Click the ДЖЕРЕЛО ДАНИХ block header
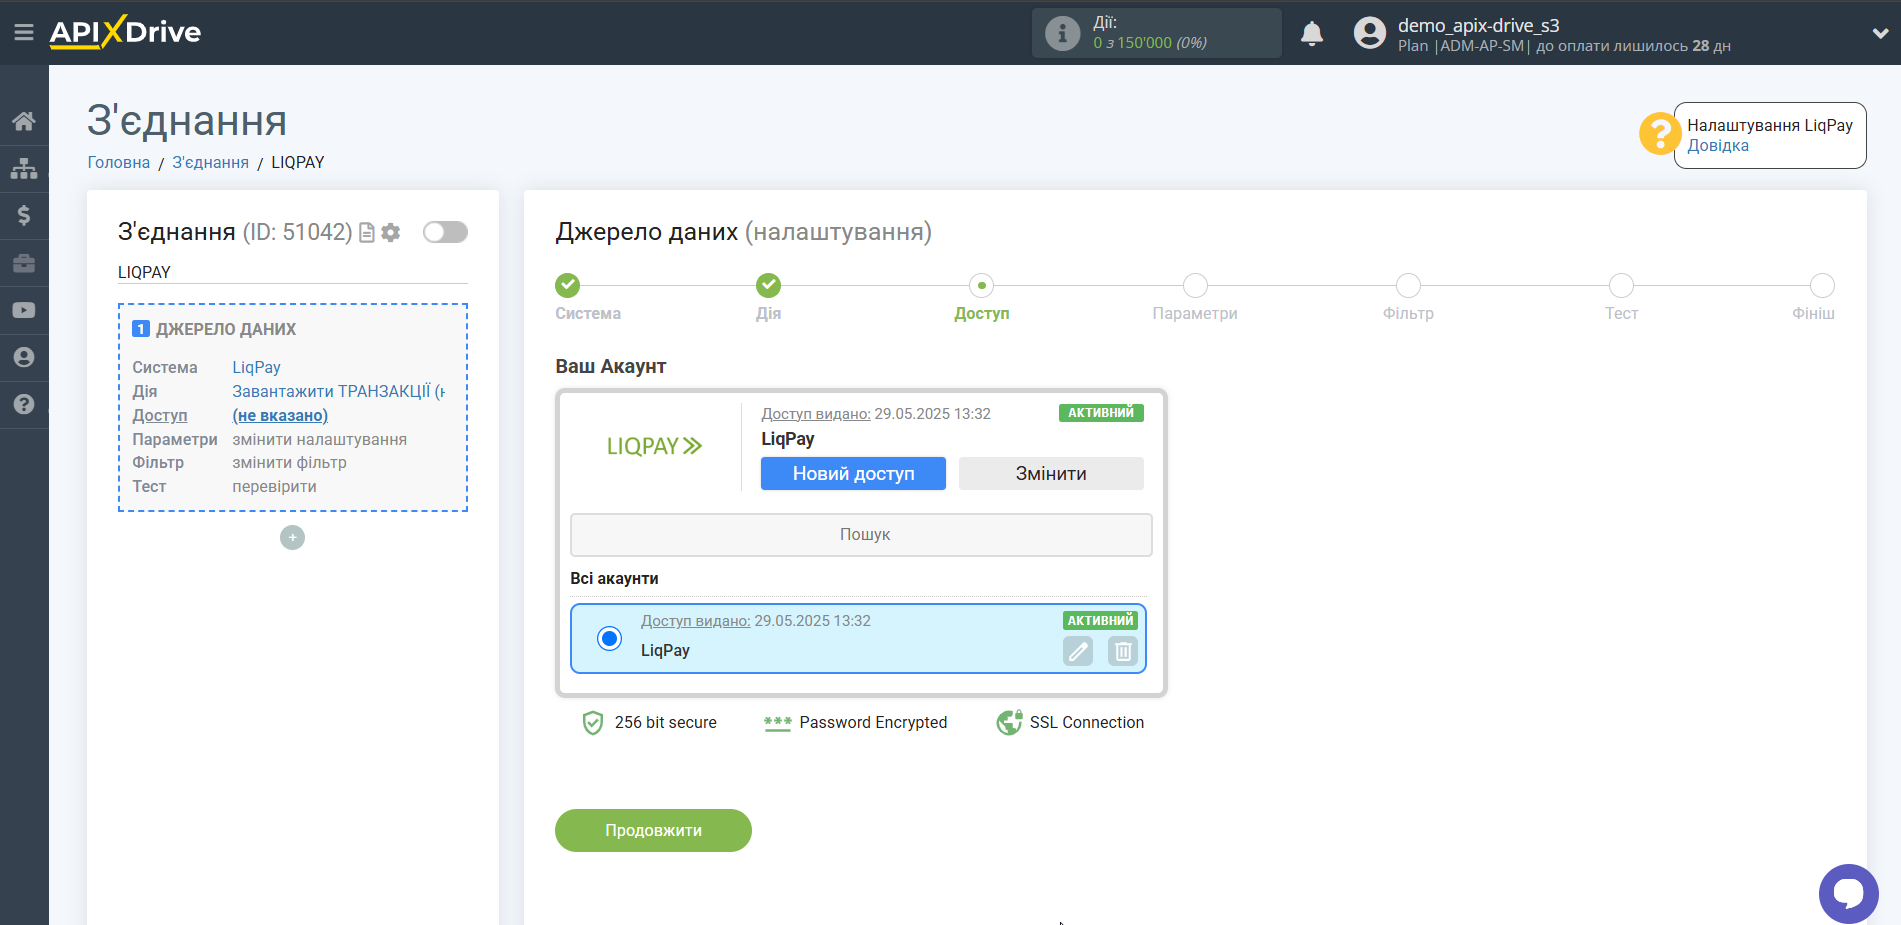 pyautogui.click(x=214, y=329)
